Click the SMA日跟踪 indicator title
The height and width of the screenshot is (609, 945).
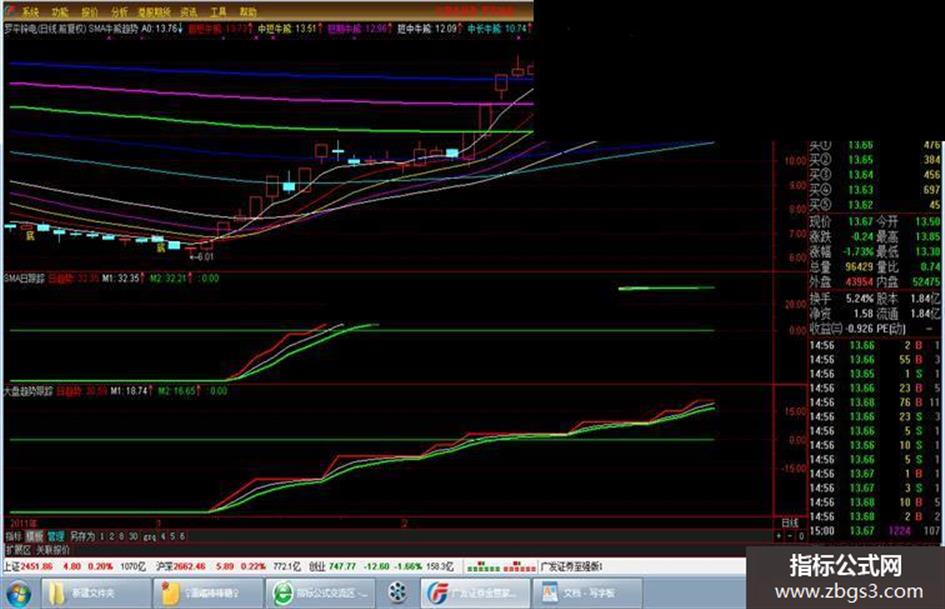[25, 279]
